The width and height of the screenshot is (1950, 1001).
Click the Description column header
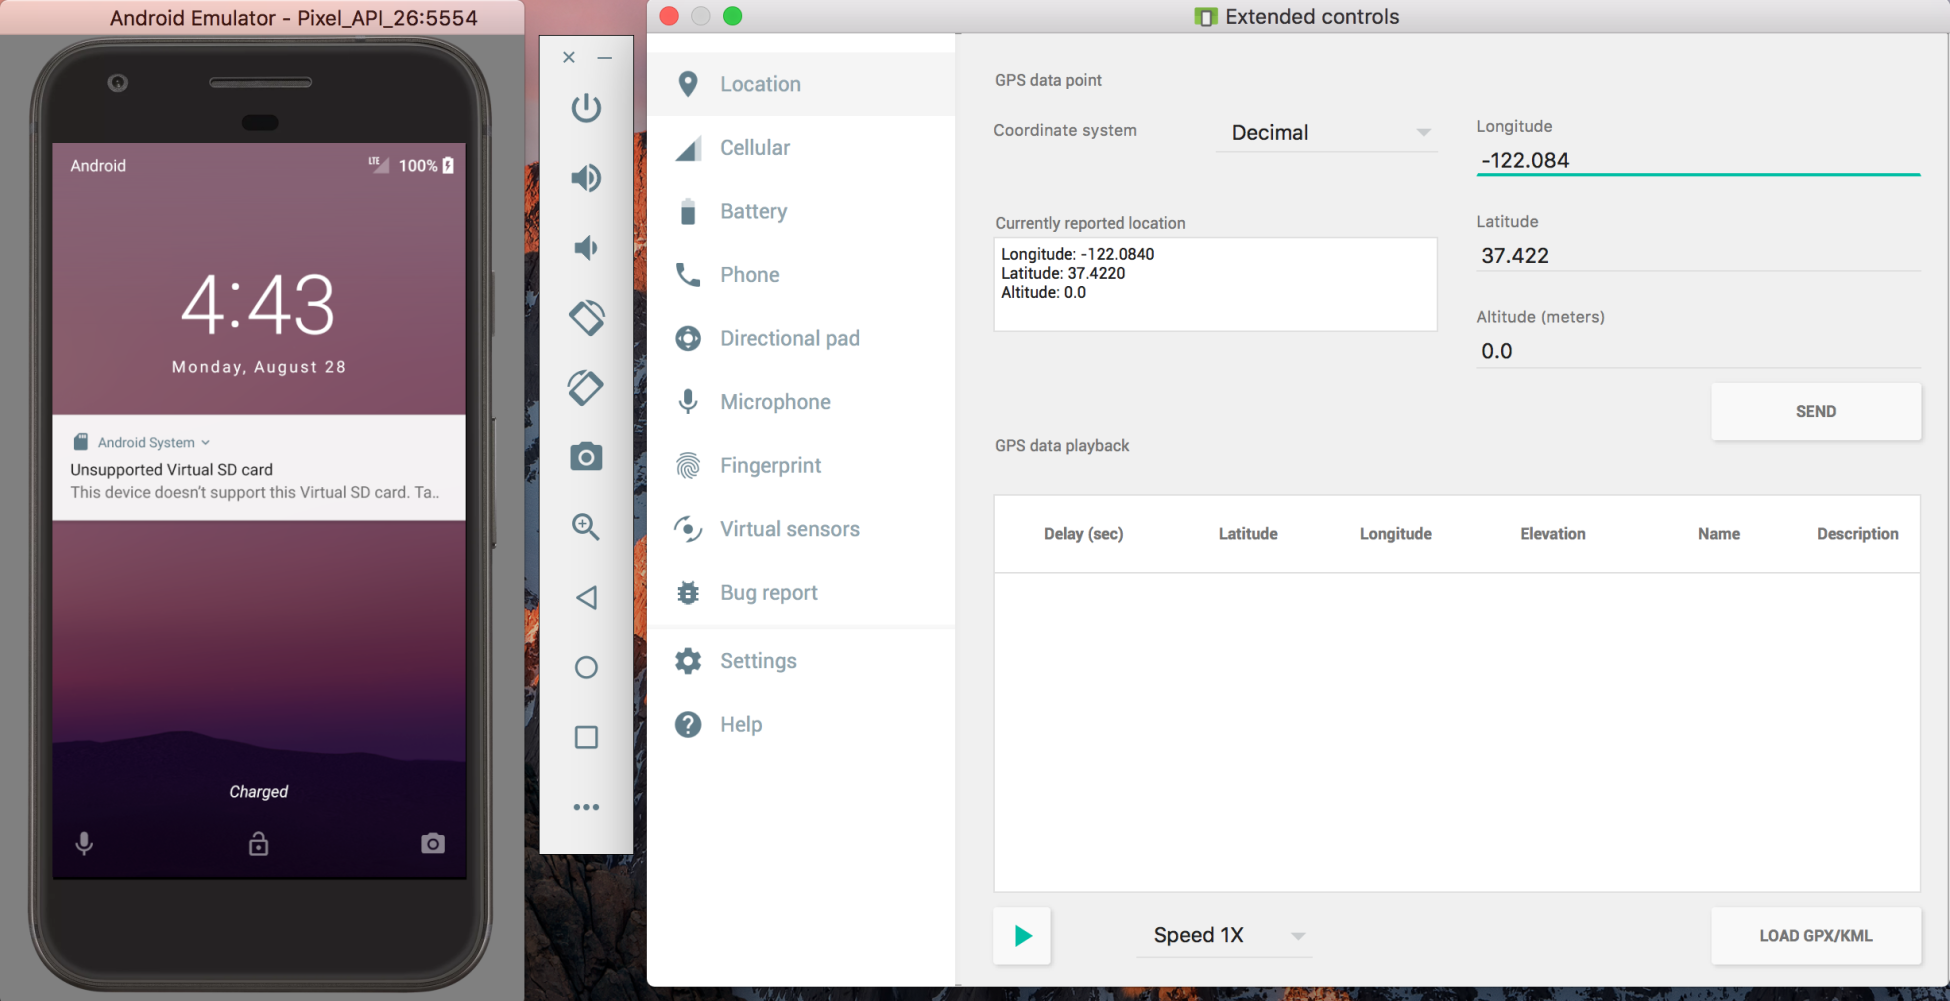click(x=1857, y=534)
